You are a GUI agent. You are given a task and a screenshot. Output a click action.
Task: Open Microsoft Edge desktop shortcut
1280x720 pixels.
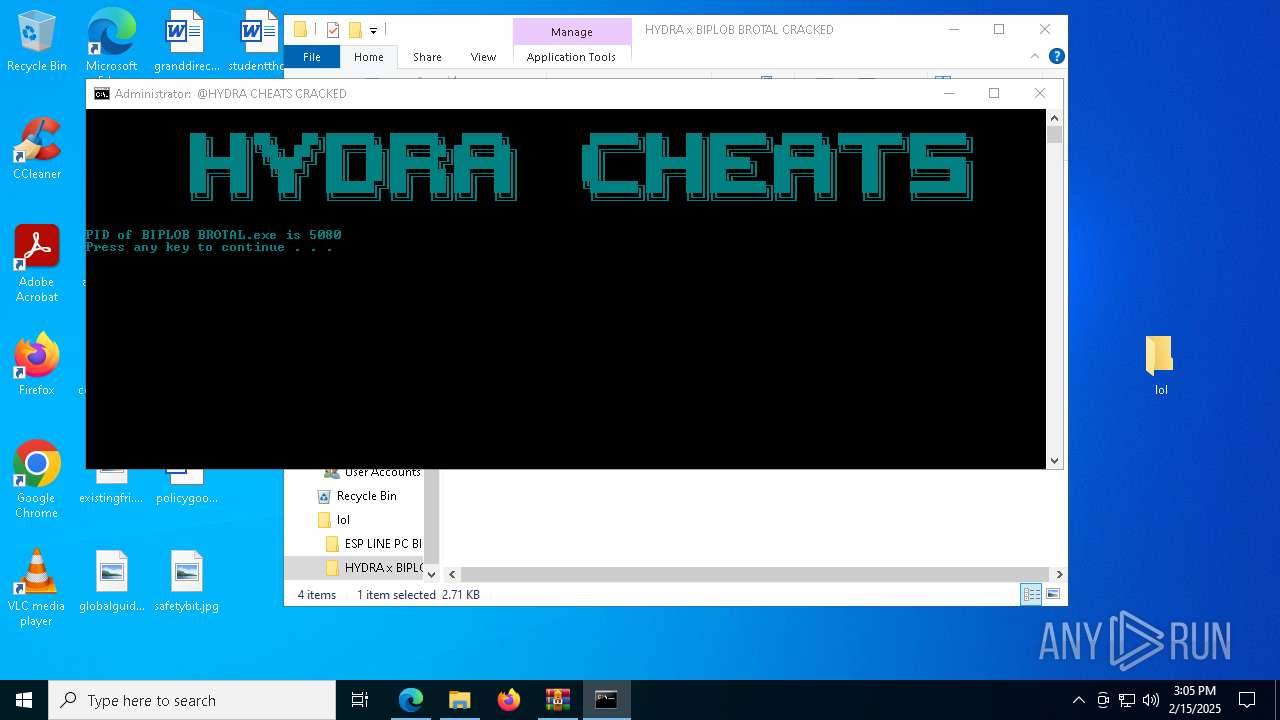point(111,41)
